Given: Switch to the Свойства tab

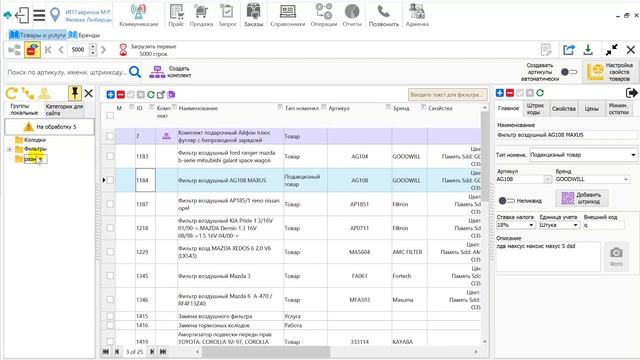Looking at the screenshot, I should 564,109.
